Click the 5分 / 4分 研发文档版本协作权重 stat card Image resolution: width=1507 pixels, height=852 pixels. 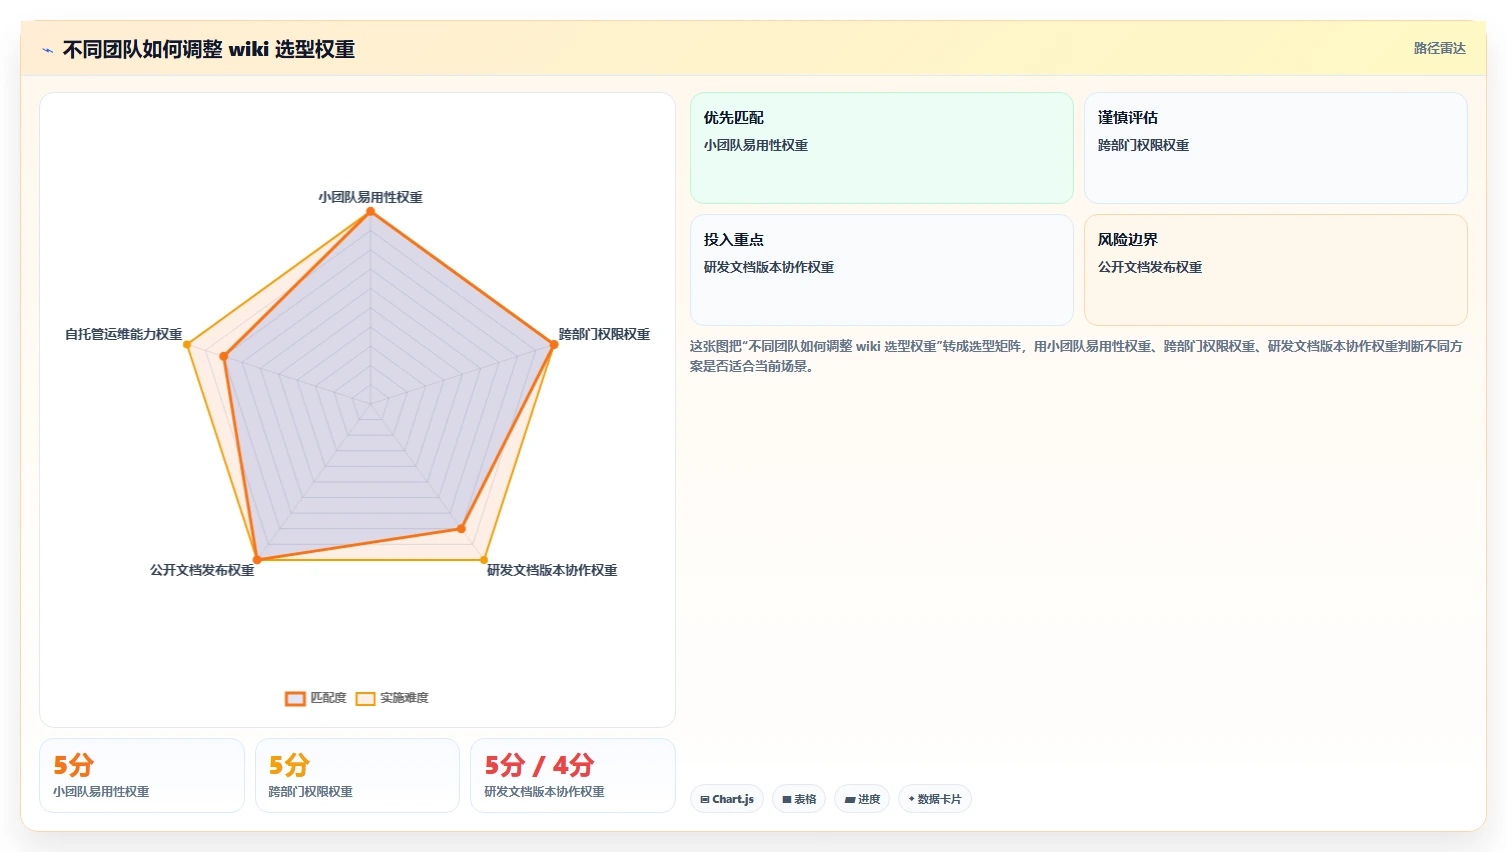tap(573, 776)
